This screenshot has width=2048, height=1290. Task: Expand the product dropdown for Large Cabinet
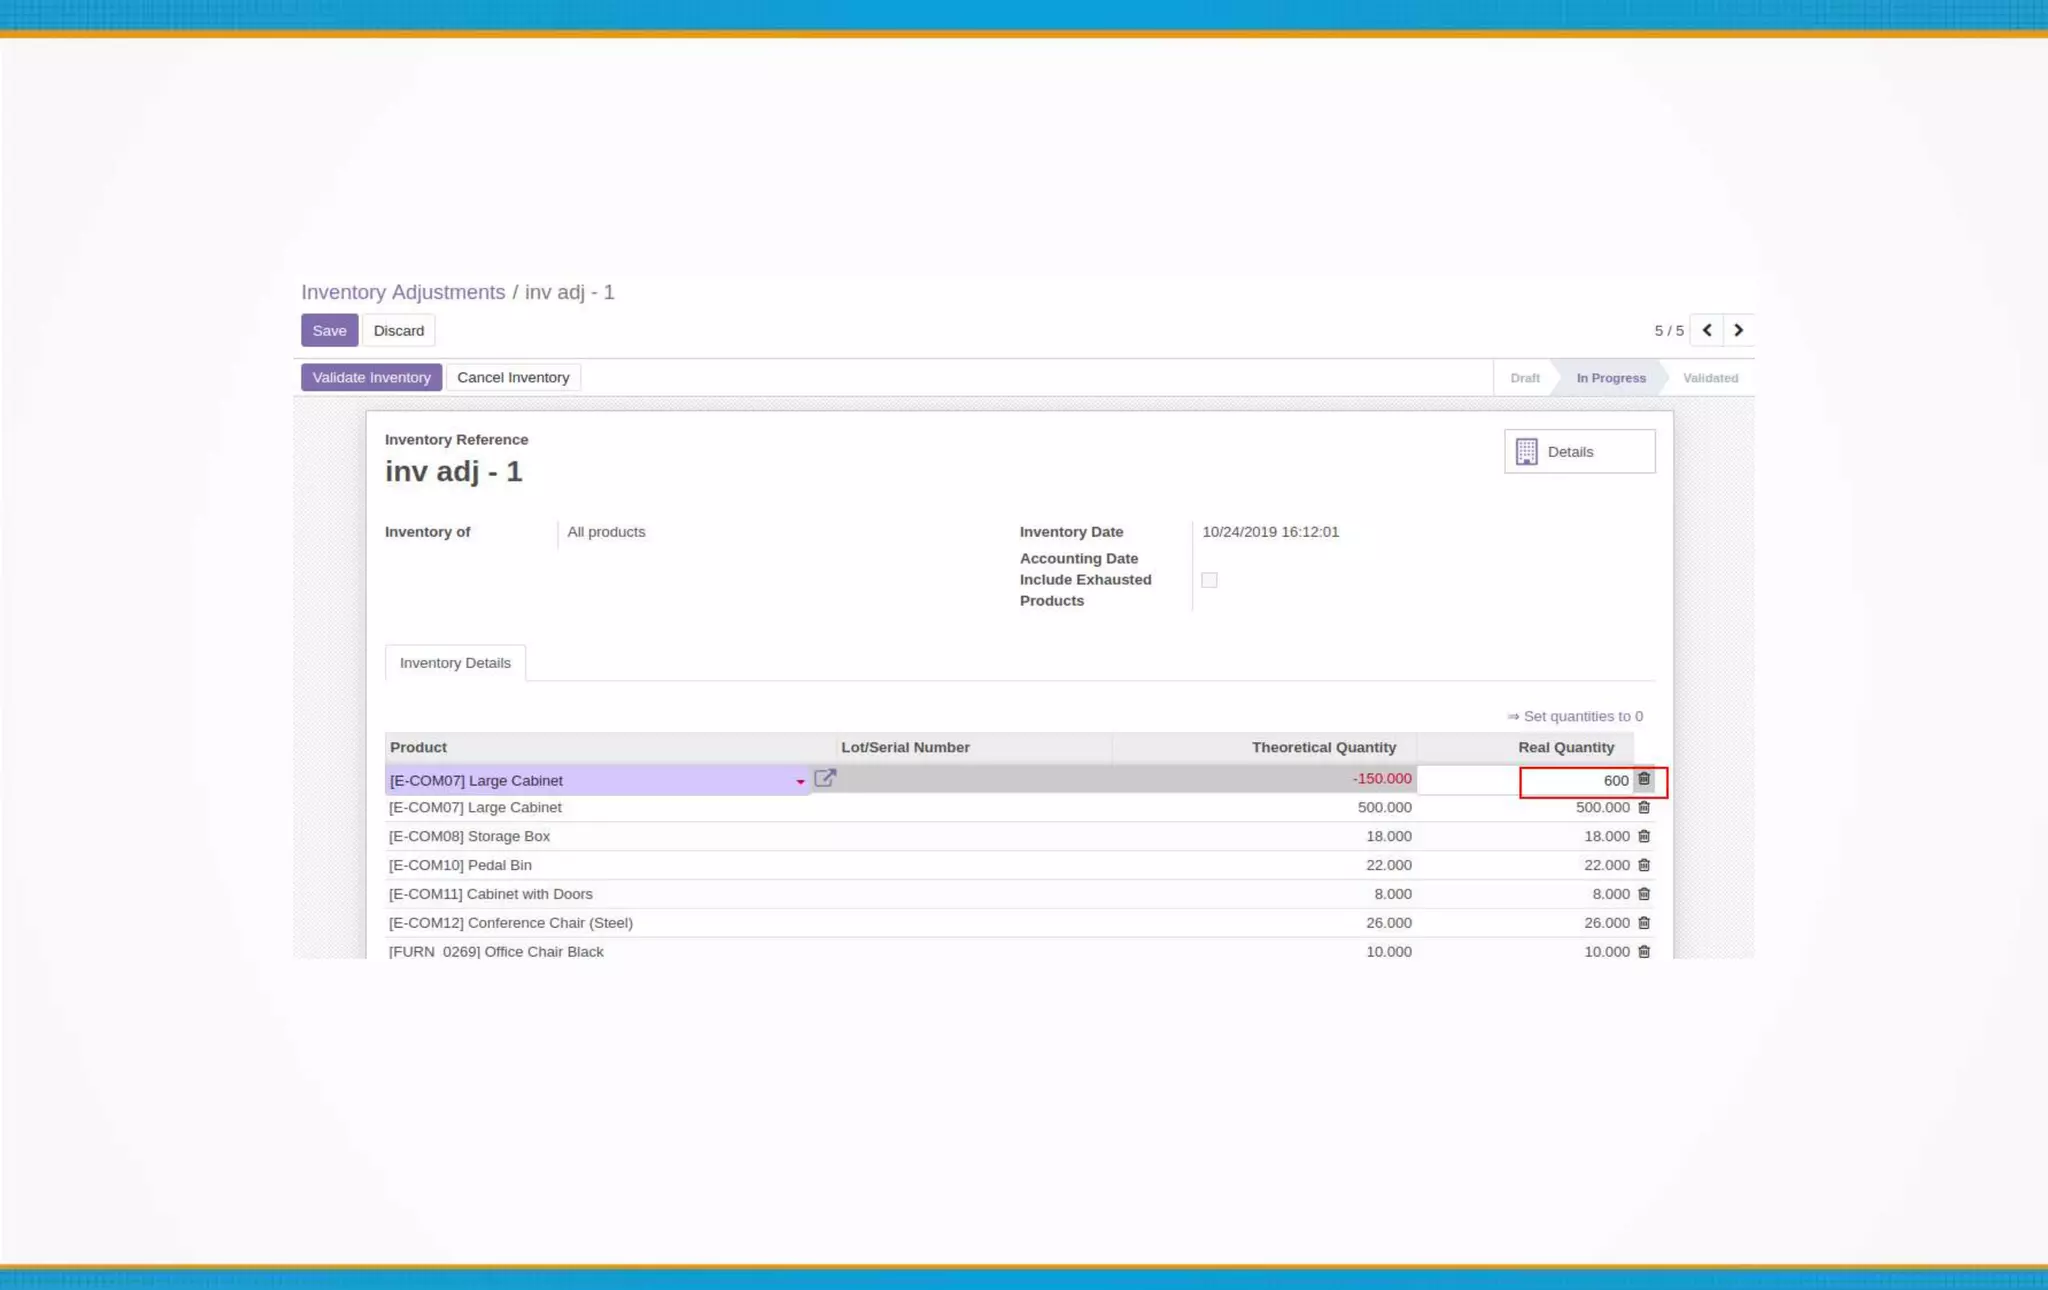point(800,781)
